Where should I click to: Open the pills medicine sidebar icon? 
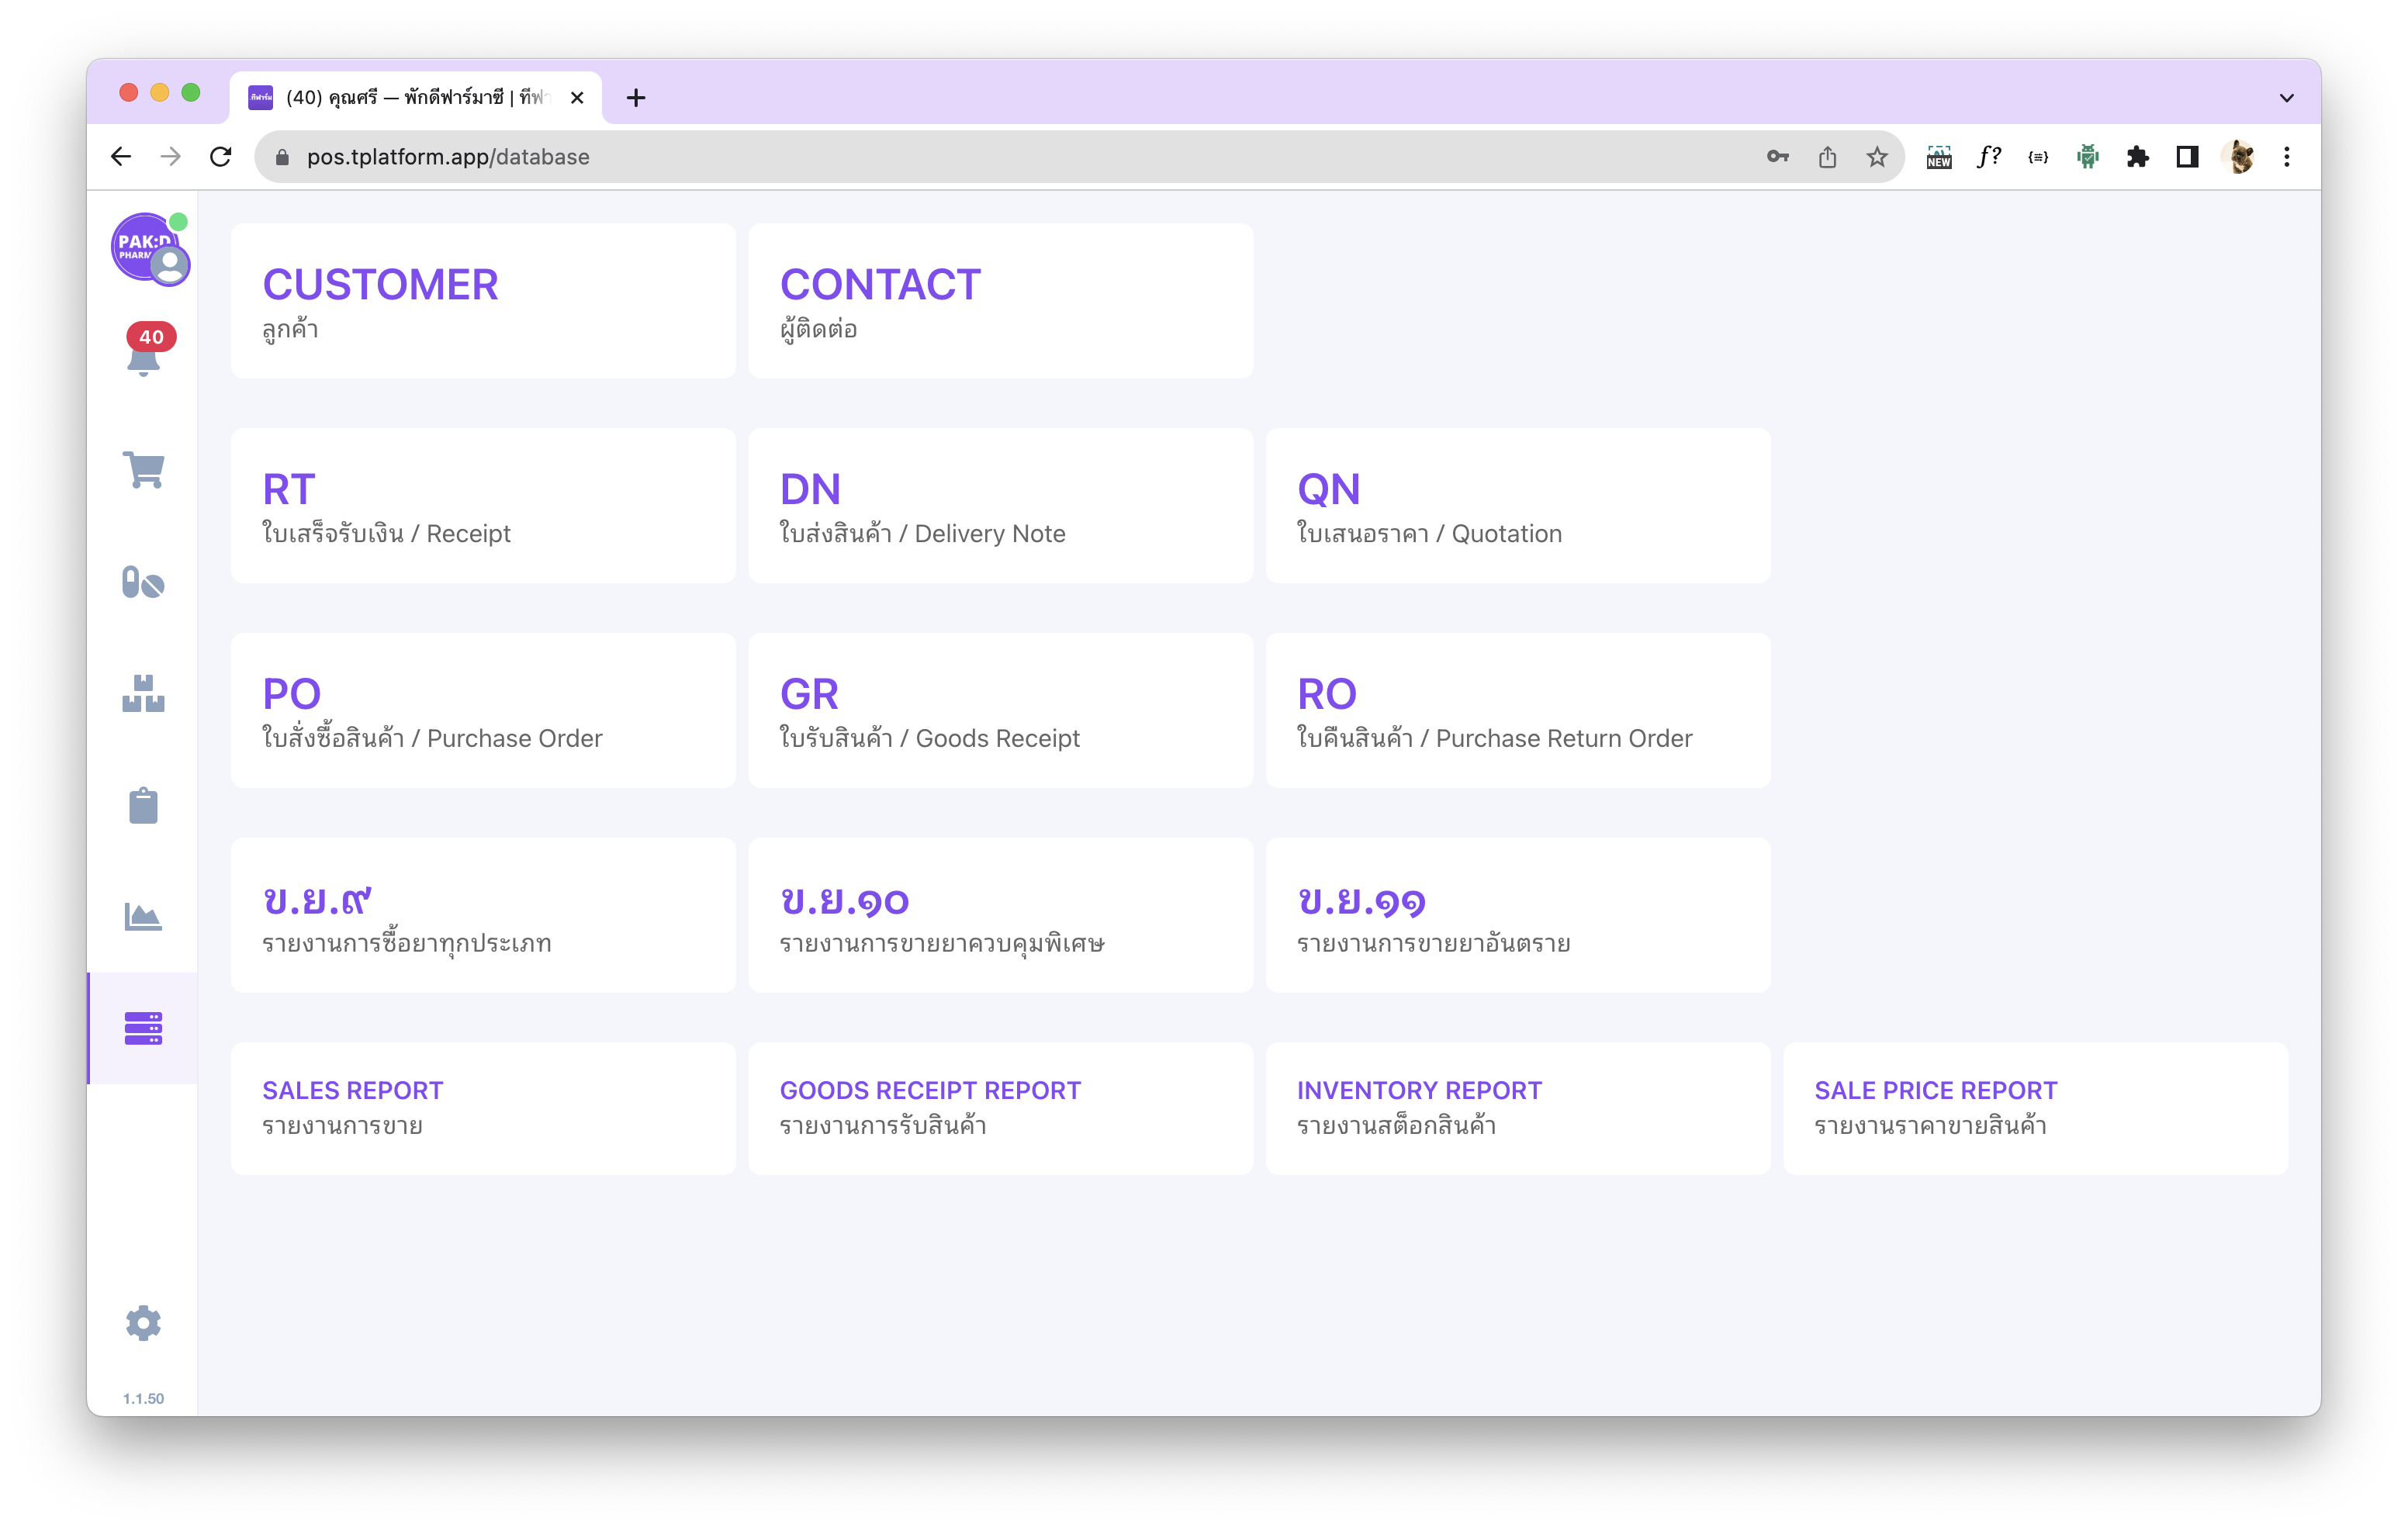tap(143, 582)
